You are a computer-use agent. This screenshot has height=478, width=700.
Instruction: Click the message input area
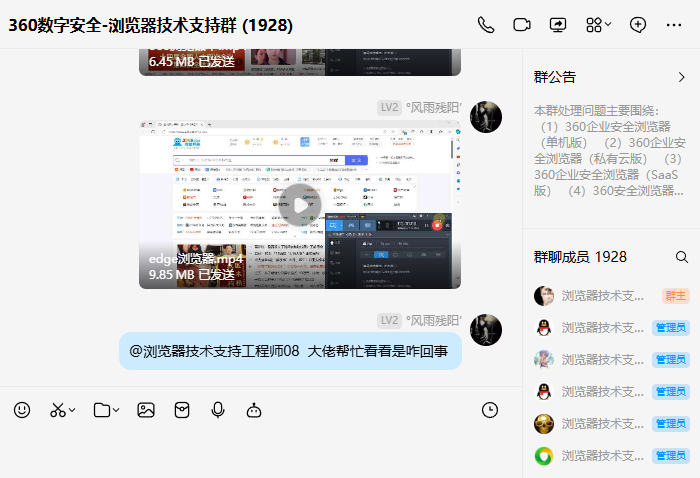(x=261, y=451)
